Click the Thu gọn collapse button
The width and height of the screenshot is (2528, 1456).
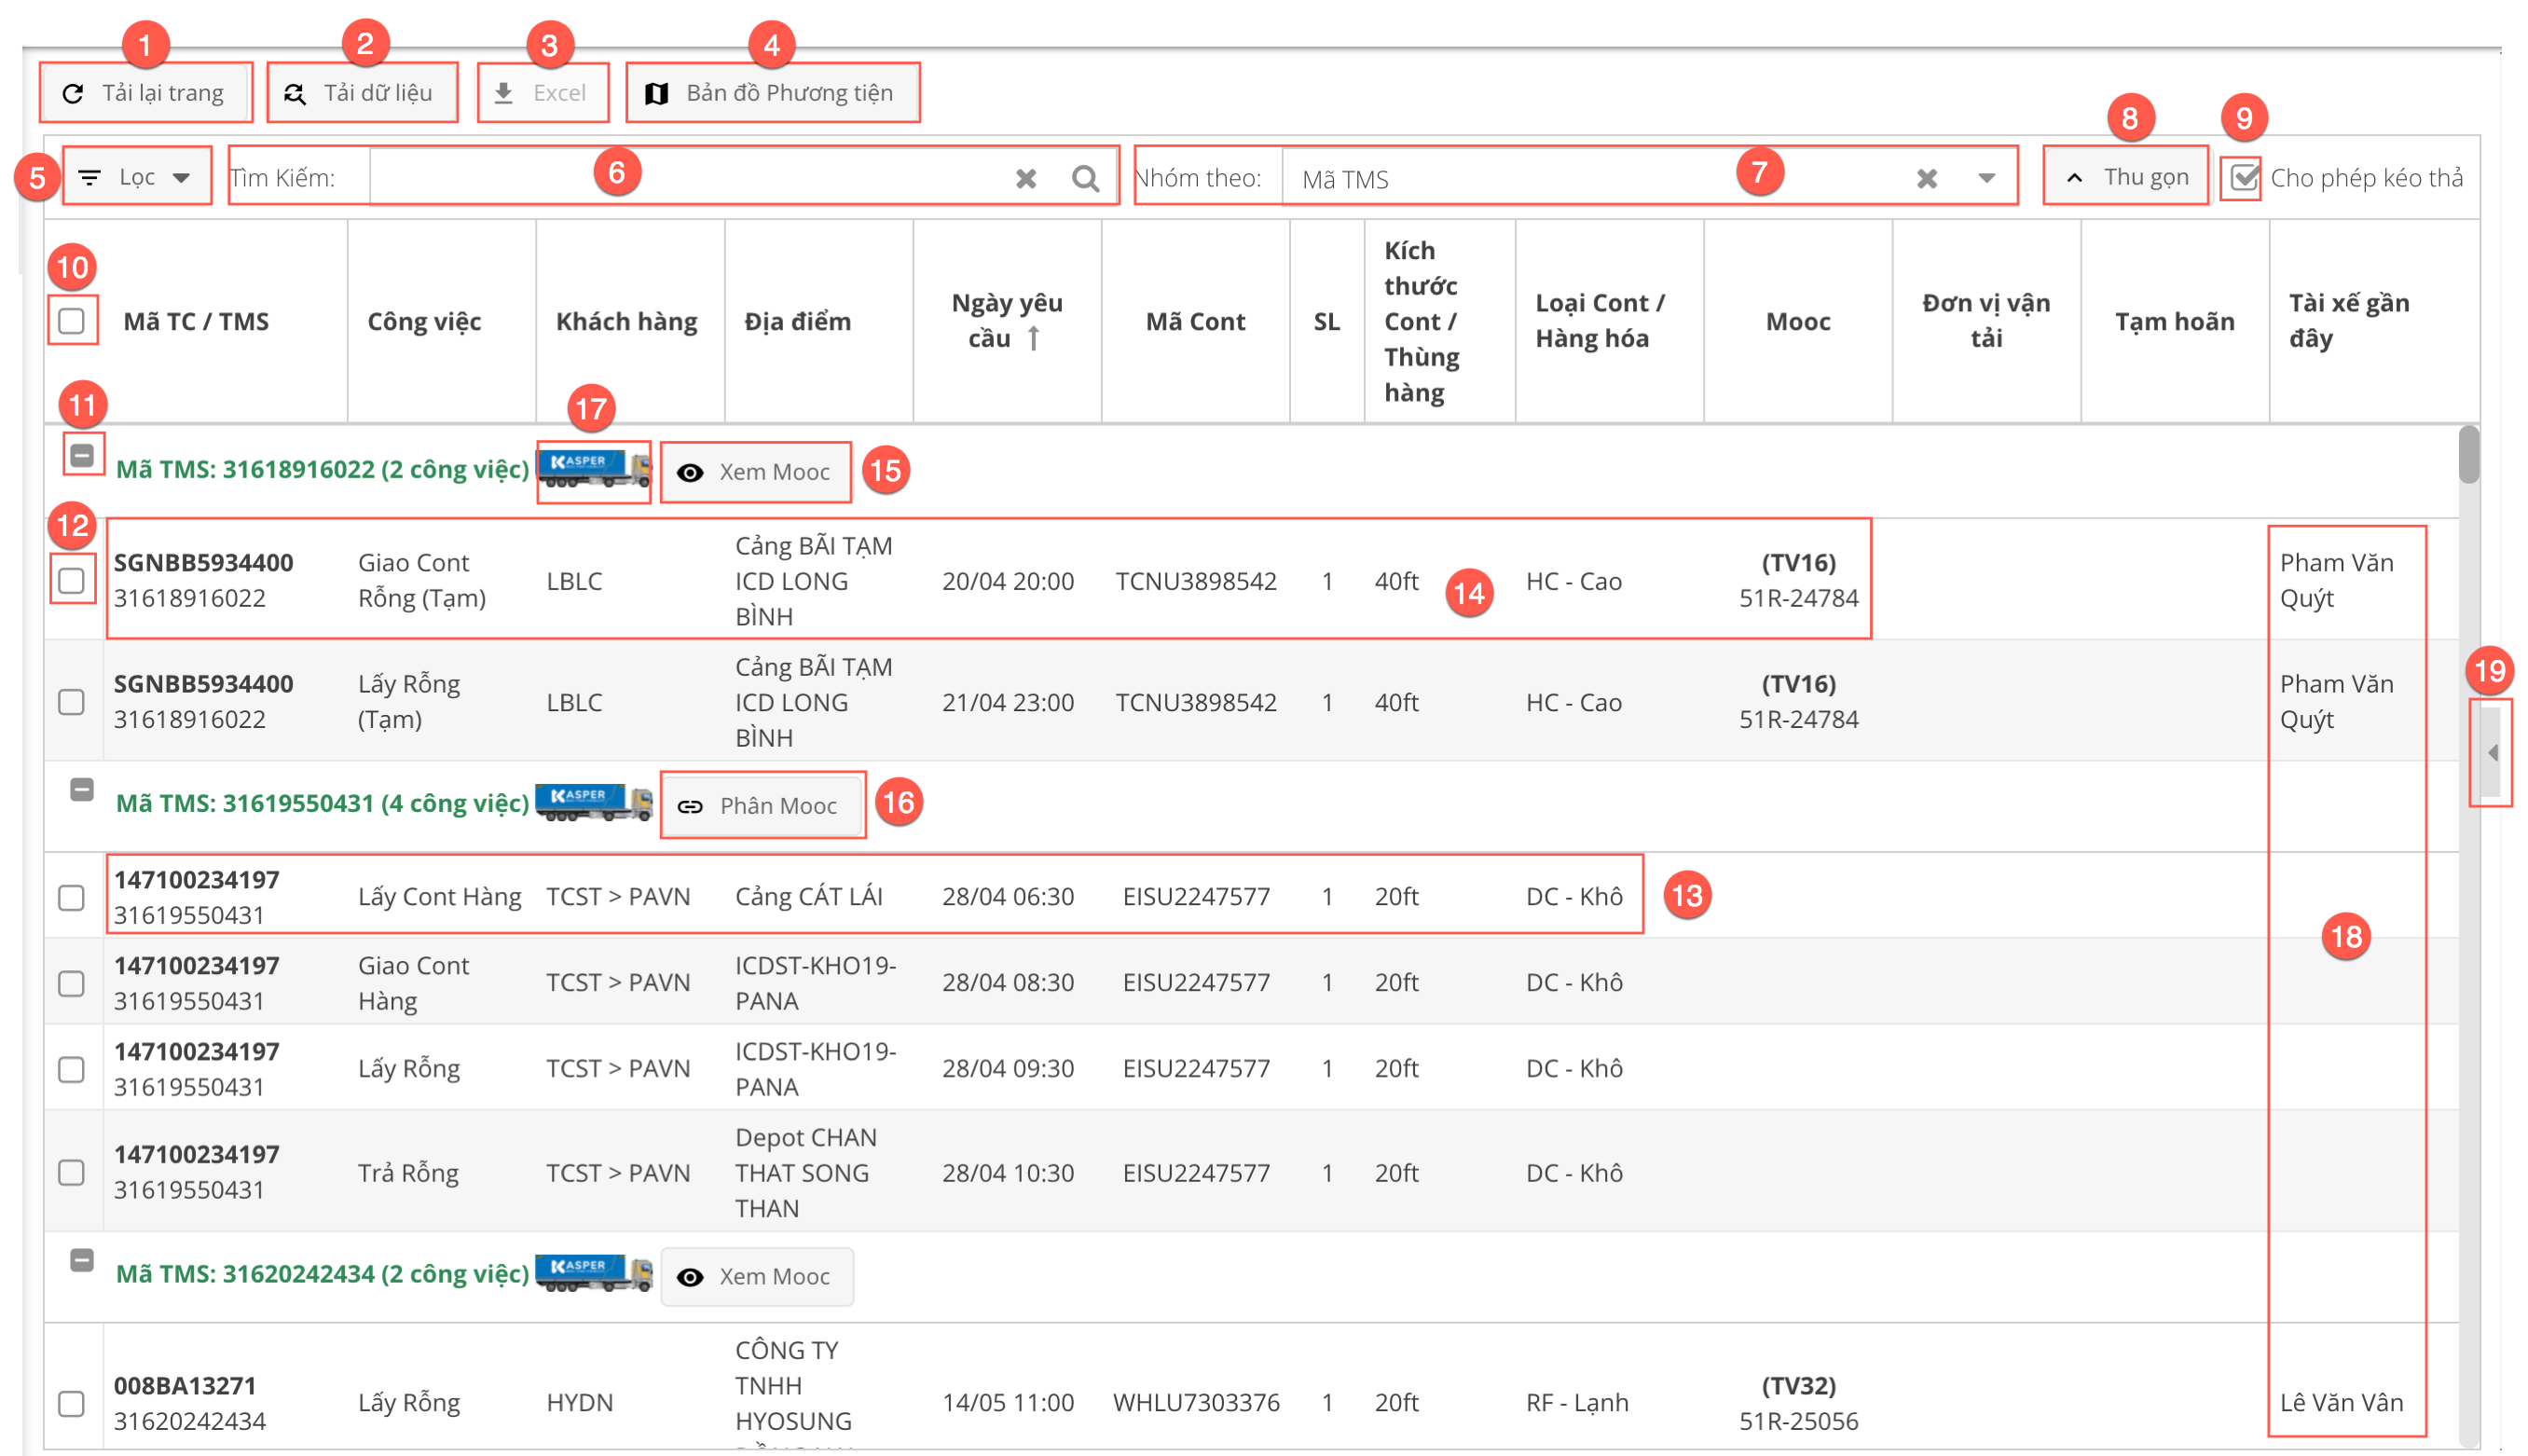coord(2127,177)
